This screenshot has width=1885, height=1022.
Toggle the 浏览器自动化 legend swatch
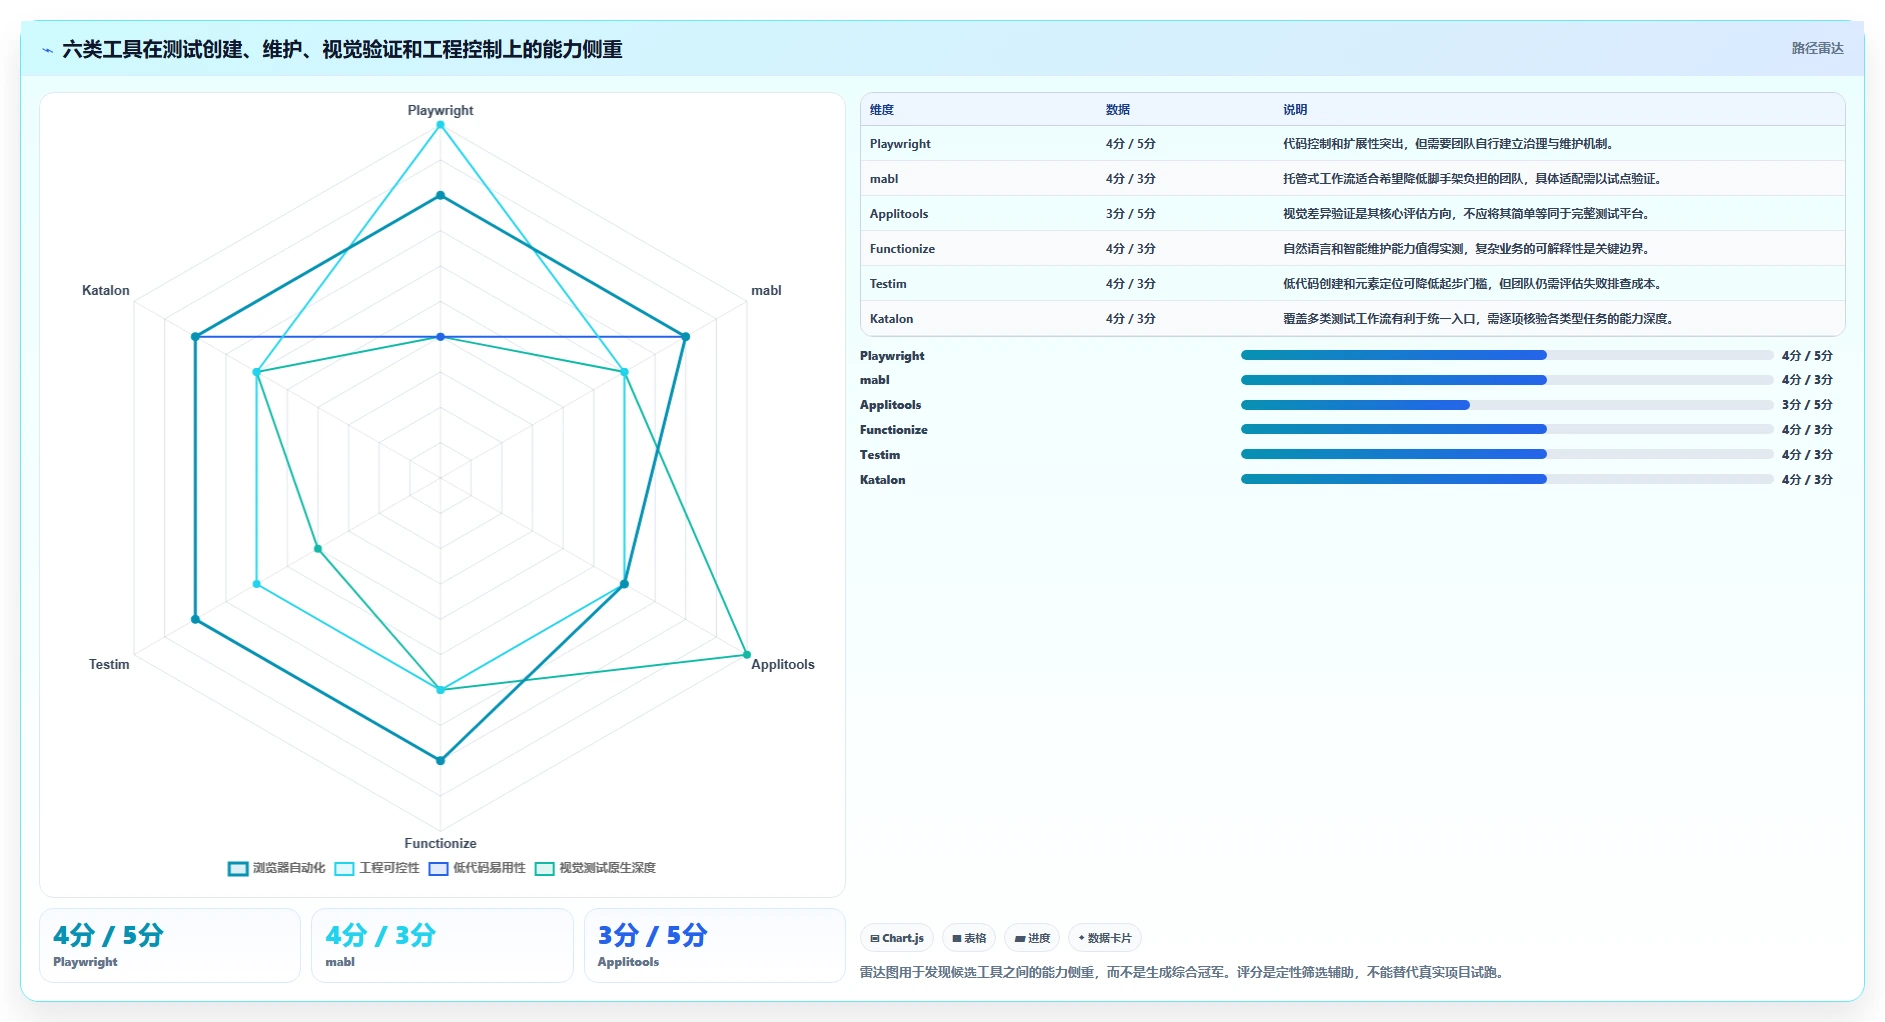pyautogui.click(x=238, y=868)
